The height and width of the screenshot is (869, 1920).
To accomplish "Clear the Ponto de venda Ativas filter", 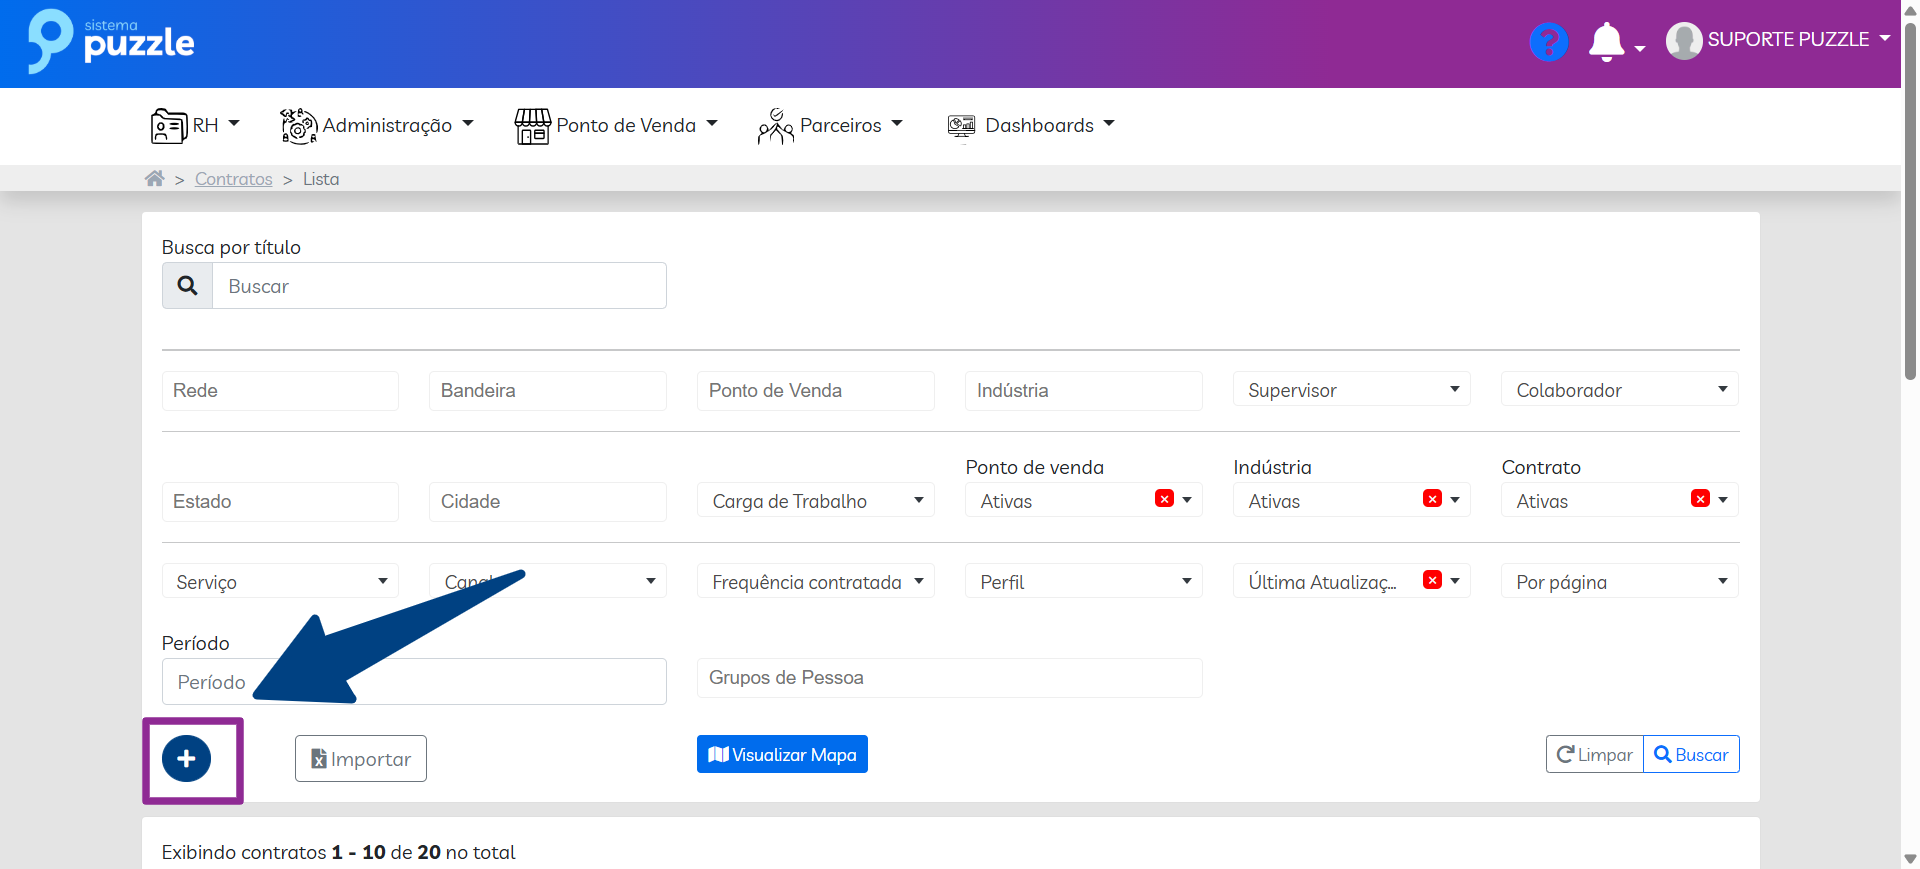I will tap(1164, 499).
